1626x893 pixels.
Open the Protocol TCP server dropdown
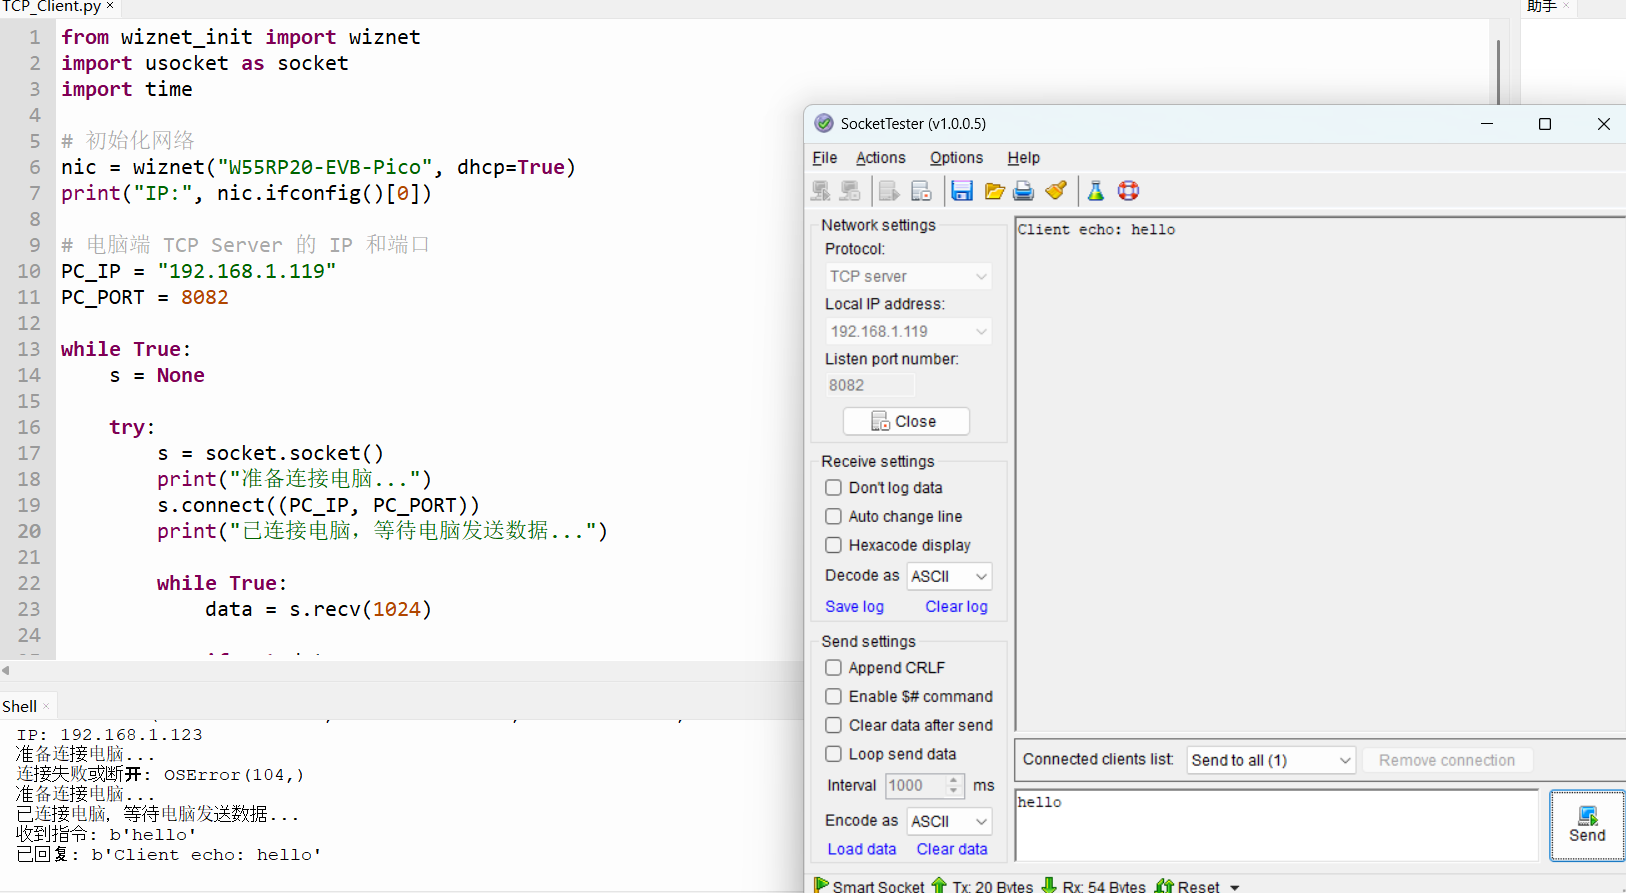click(x=908, y=276)
